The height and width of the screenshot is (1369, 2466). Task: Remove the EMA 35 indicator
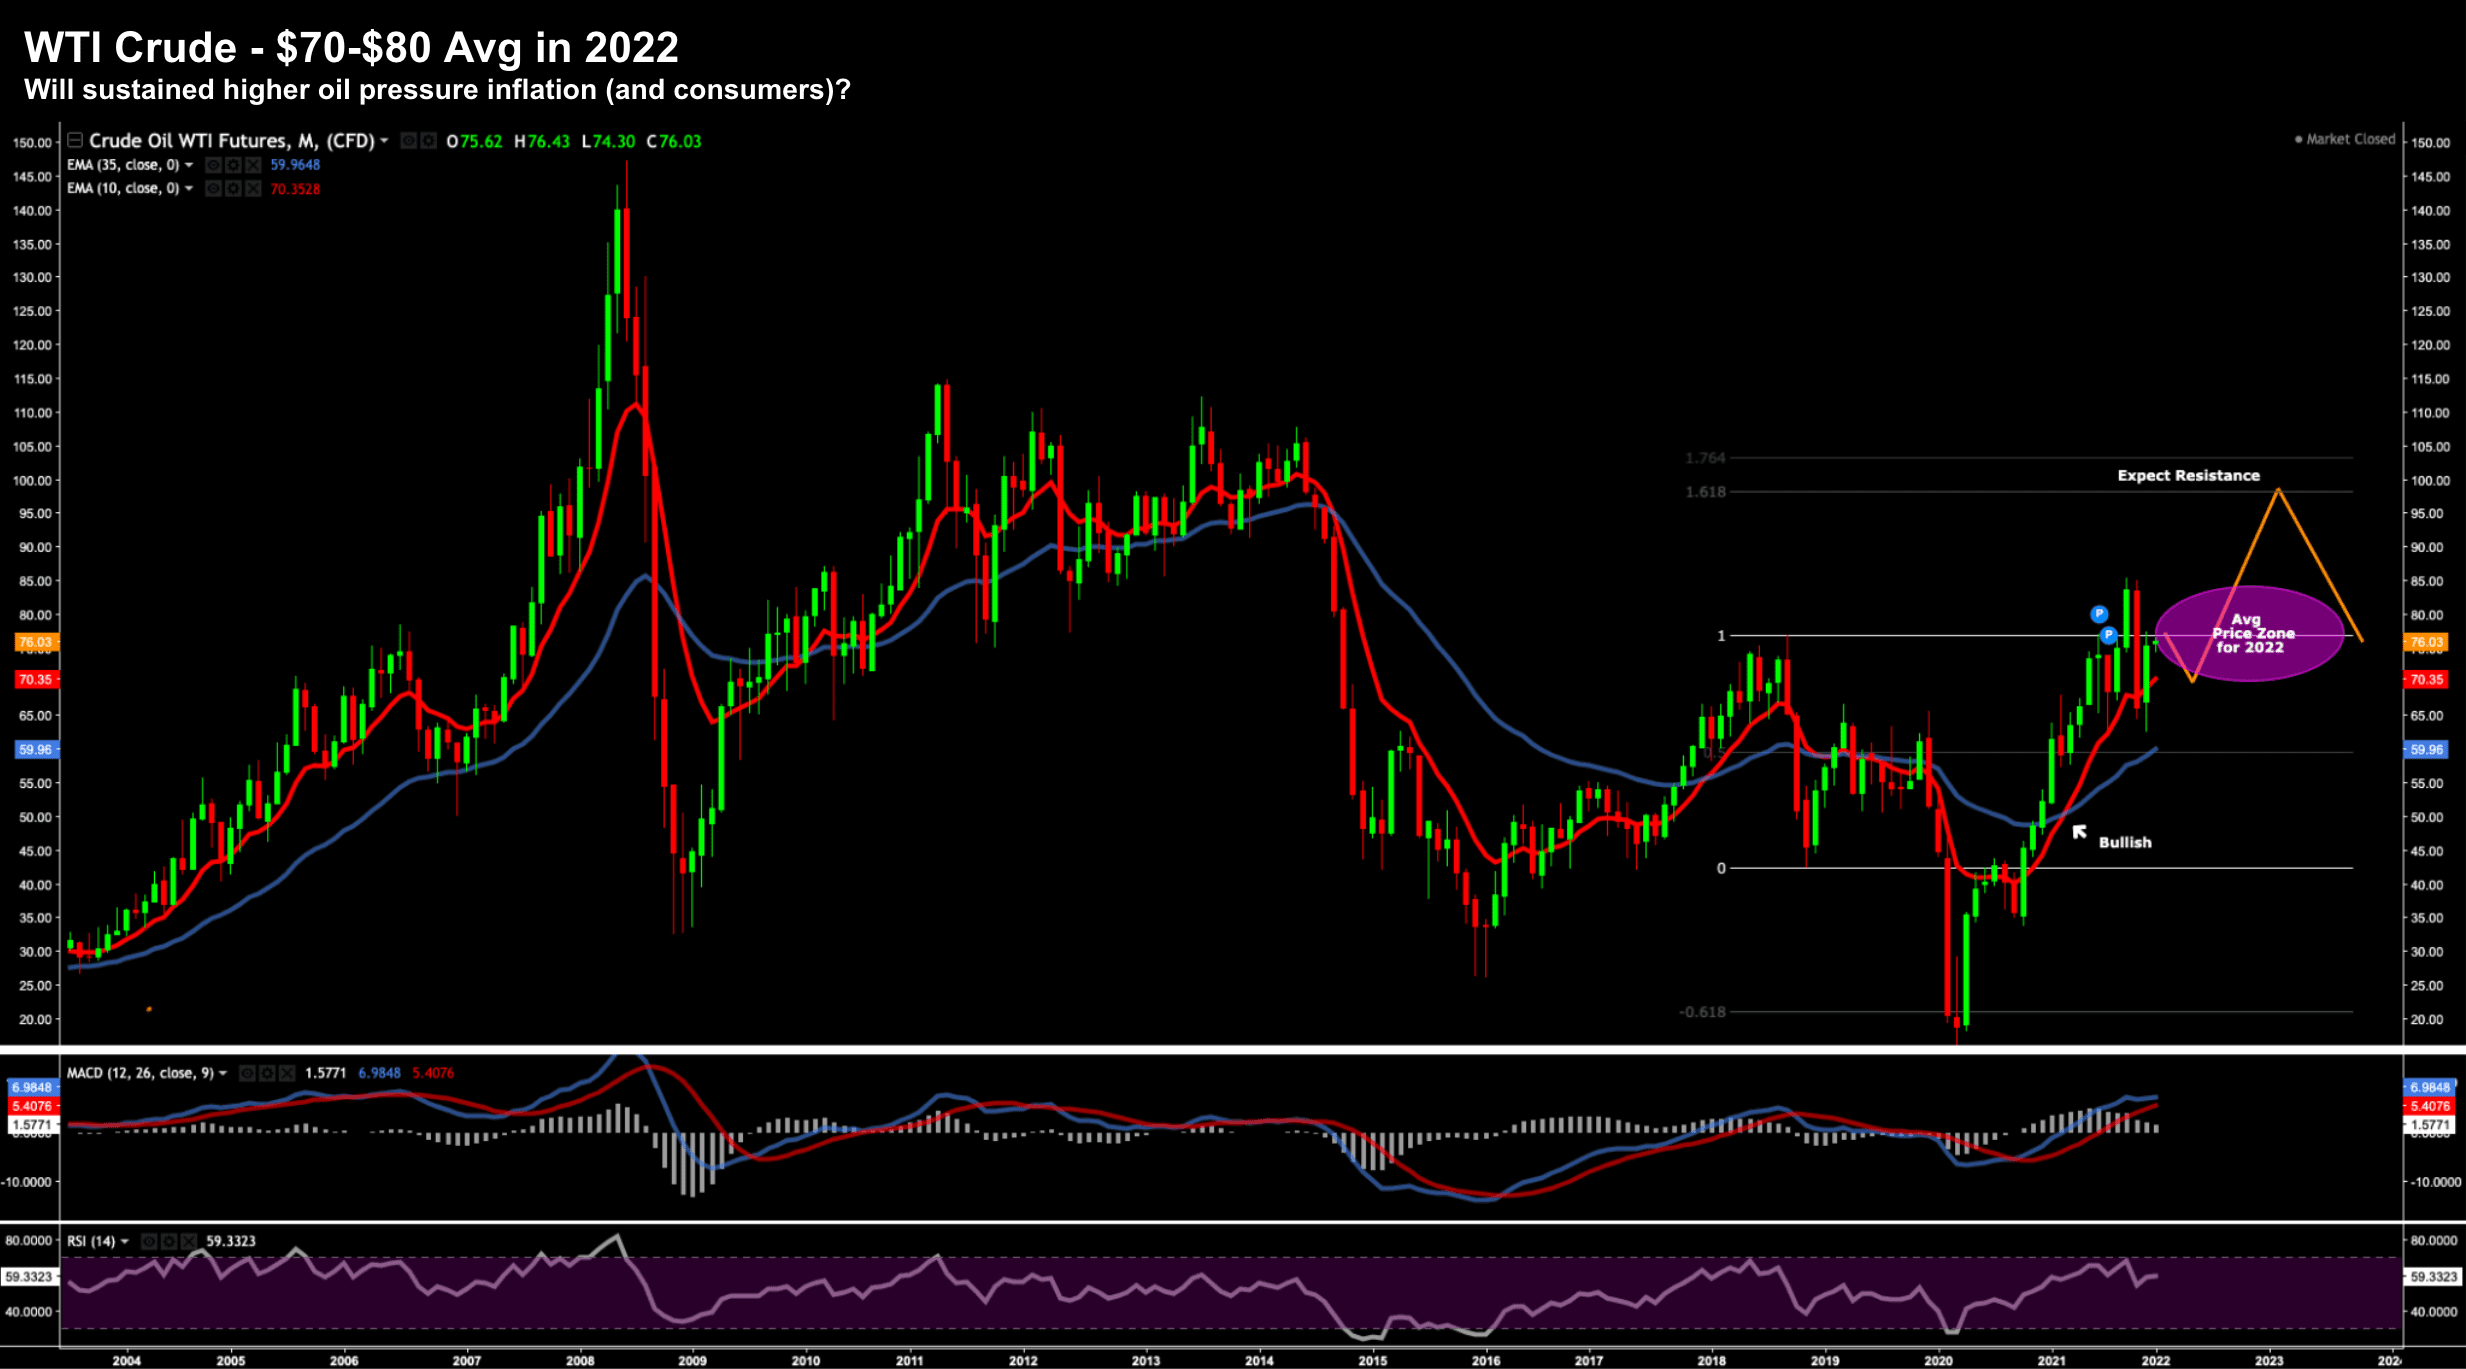(253, 165)
